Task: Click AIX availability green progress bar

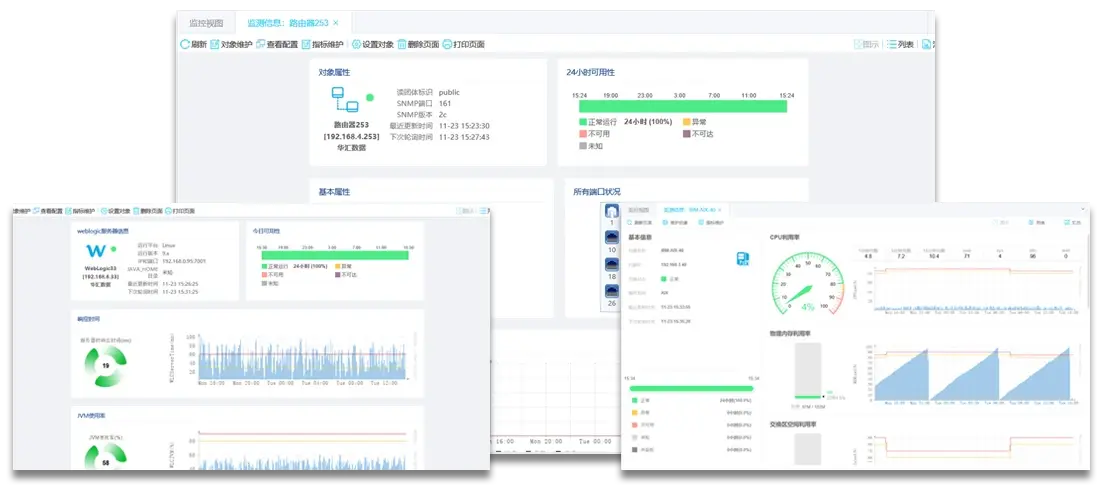Action: pos(691,388)
